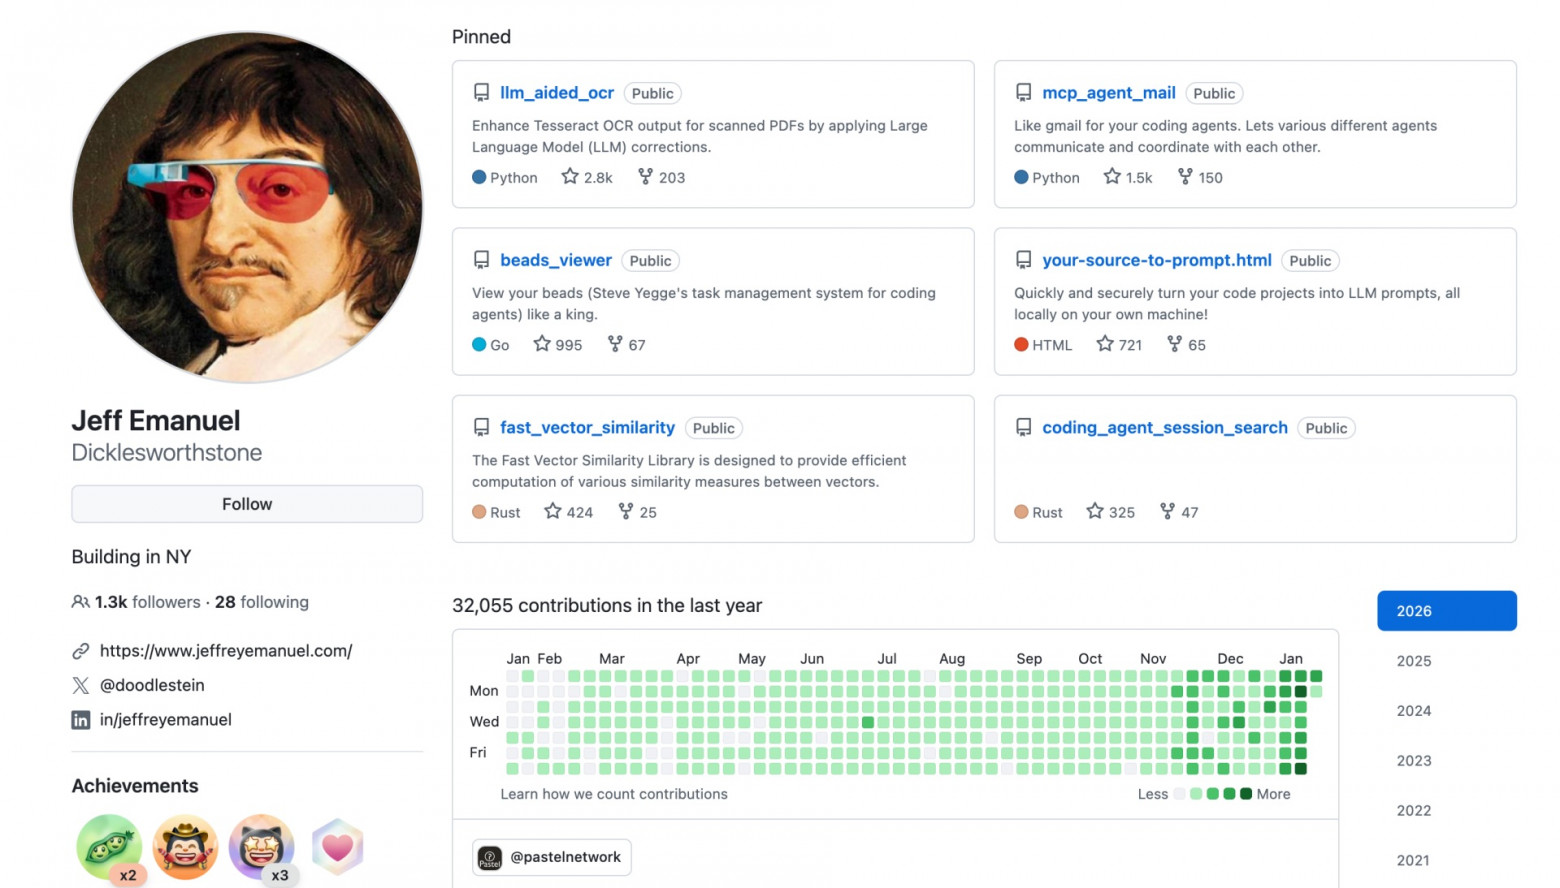View the 1.5k stars on mcp_agent_mail
The width and height of the screenshot is (1560, 888).
click(x=1128, y=177)
